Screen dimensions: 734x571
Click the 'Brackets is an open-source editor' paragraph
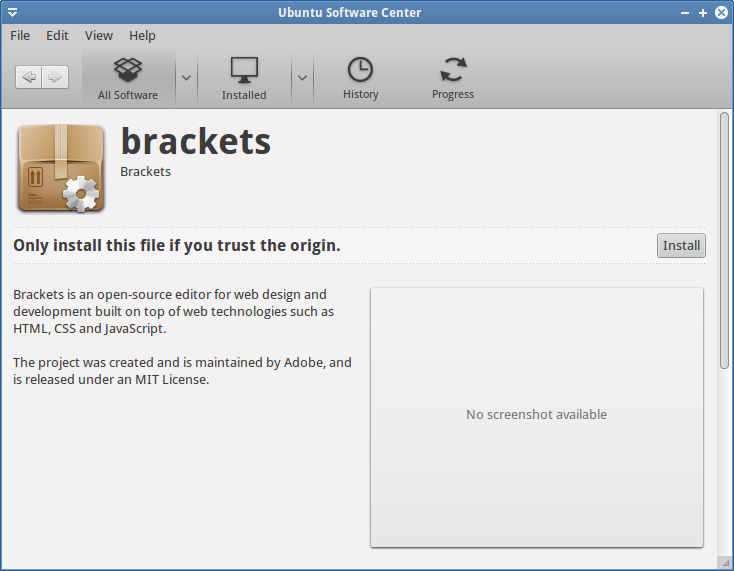coord(173,311)
